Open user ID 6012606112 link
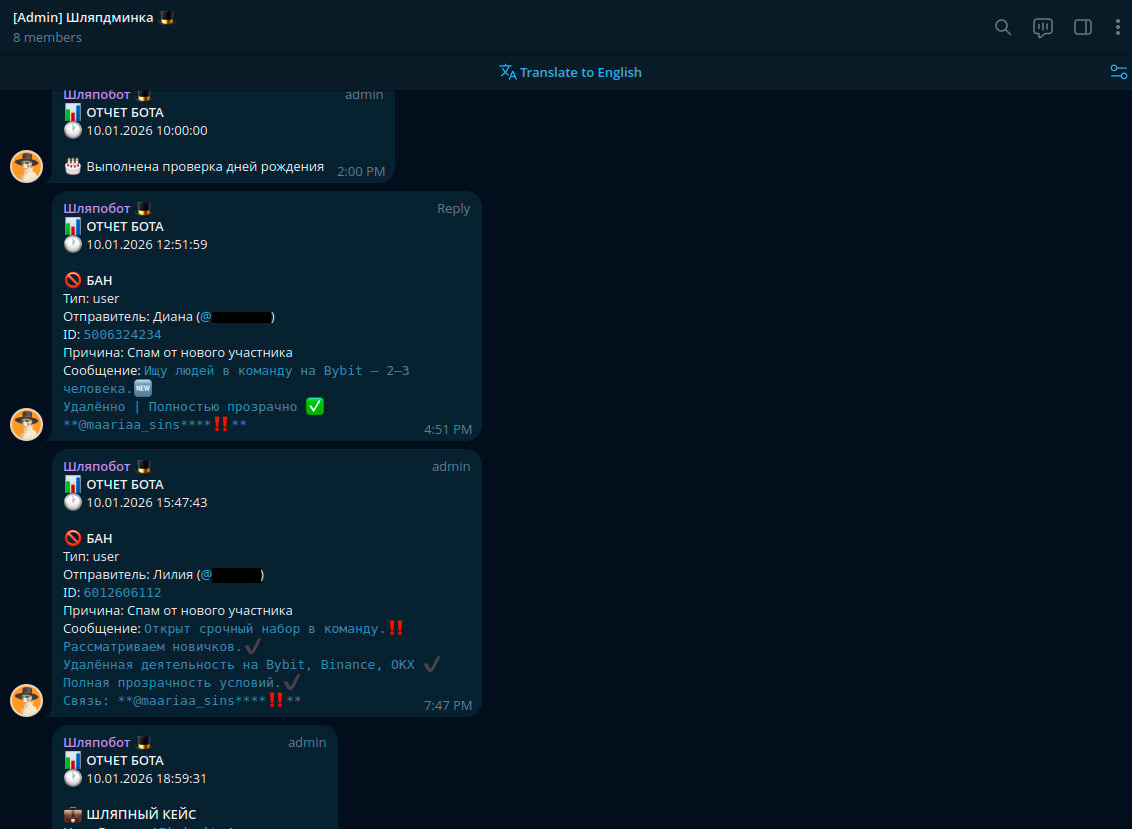The height and width of the screenshot is (829, 1132). tap(122, 593)
